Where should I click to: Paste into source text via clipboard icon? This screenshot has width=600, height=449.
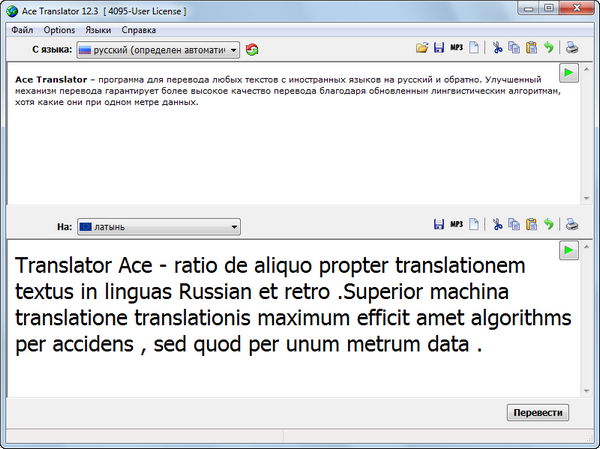(x=531, y=48)
